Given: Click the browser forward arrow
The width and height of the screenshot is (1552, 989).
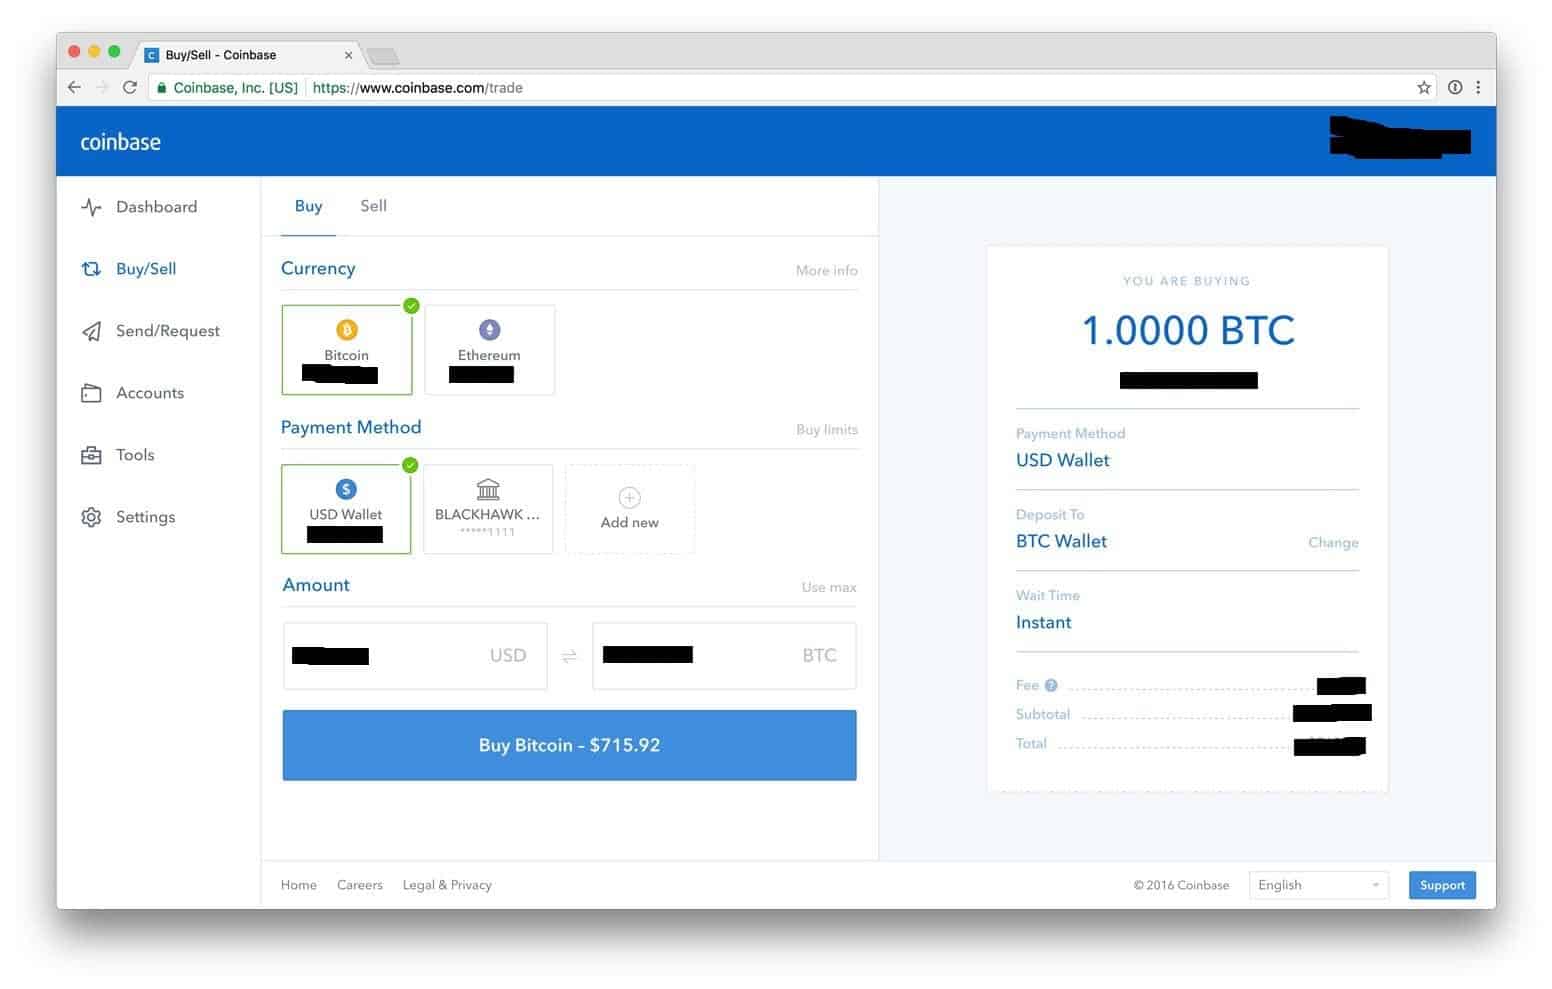Looking at the screenshot, I should point(102,88).
